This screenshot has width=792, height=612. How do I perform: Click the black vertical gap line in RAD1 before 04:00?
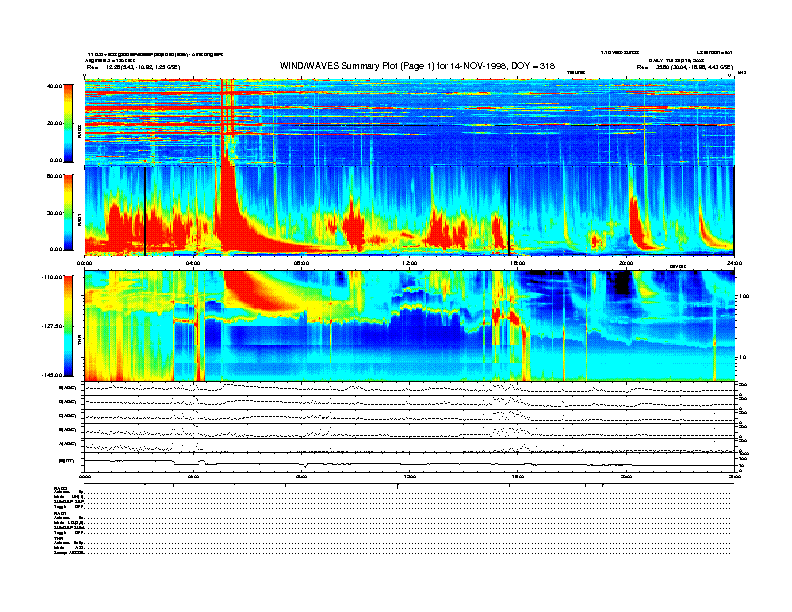(x=145, y=211)
